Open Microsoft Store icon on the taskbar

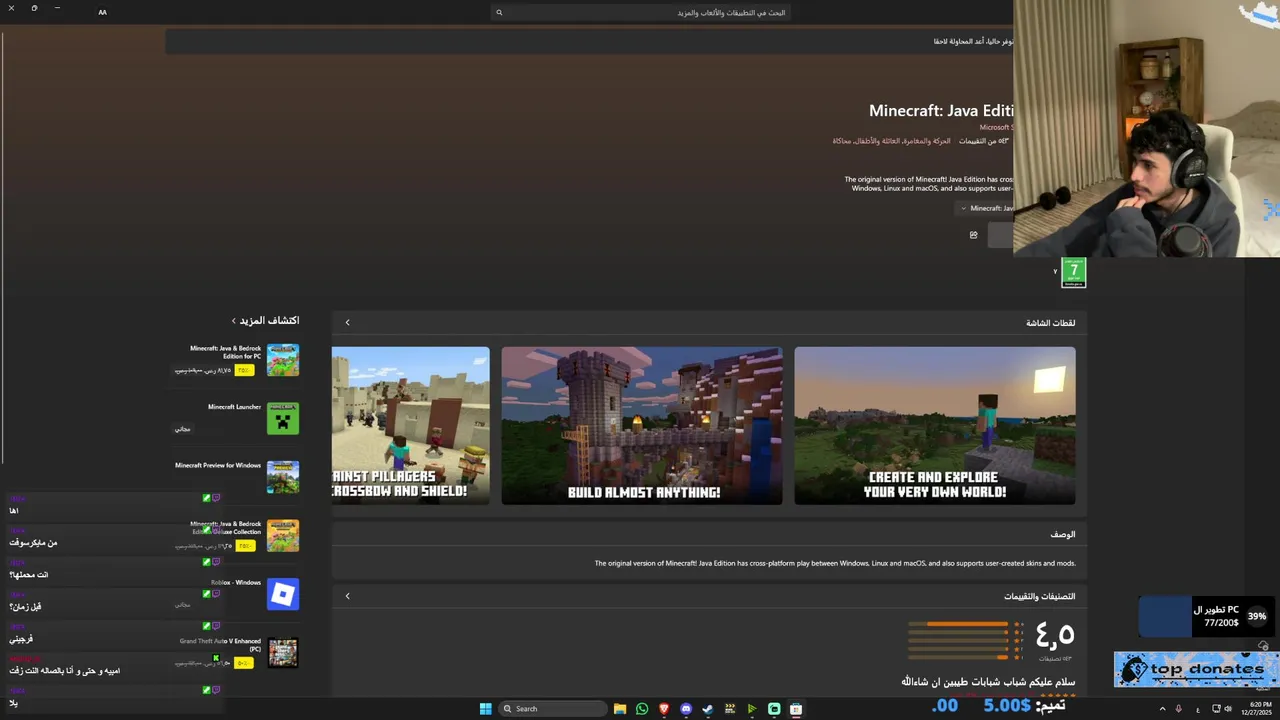tap(796, 709)
